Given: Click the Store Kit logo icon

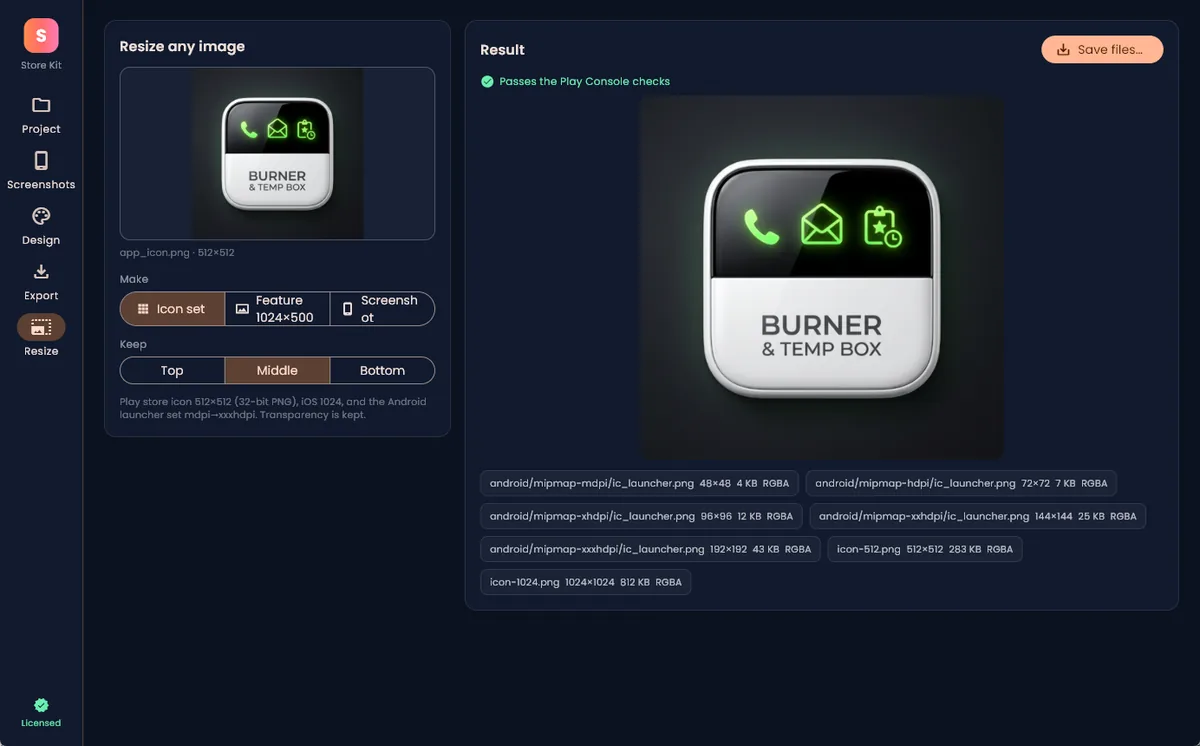Looking at the screenshot, I should click(41, 36).
